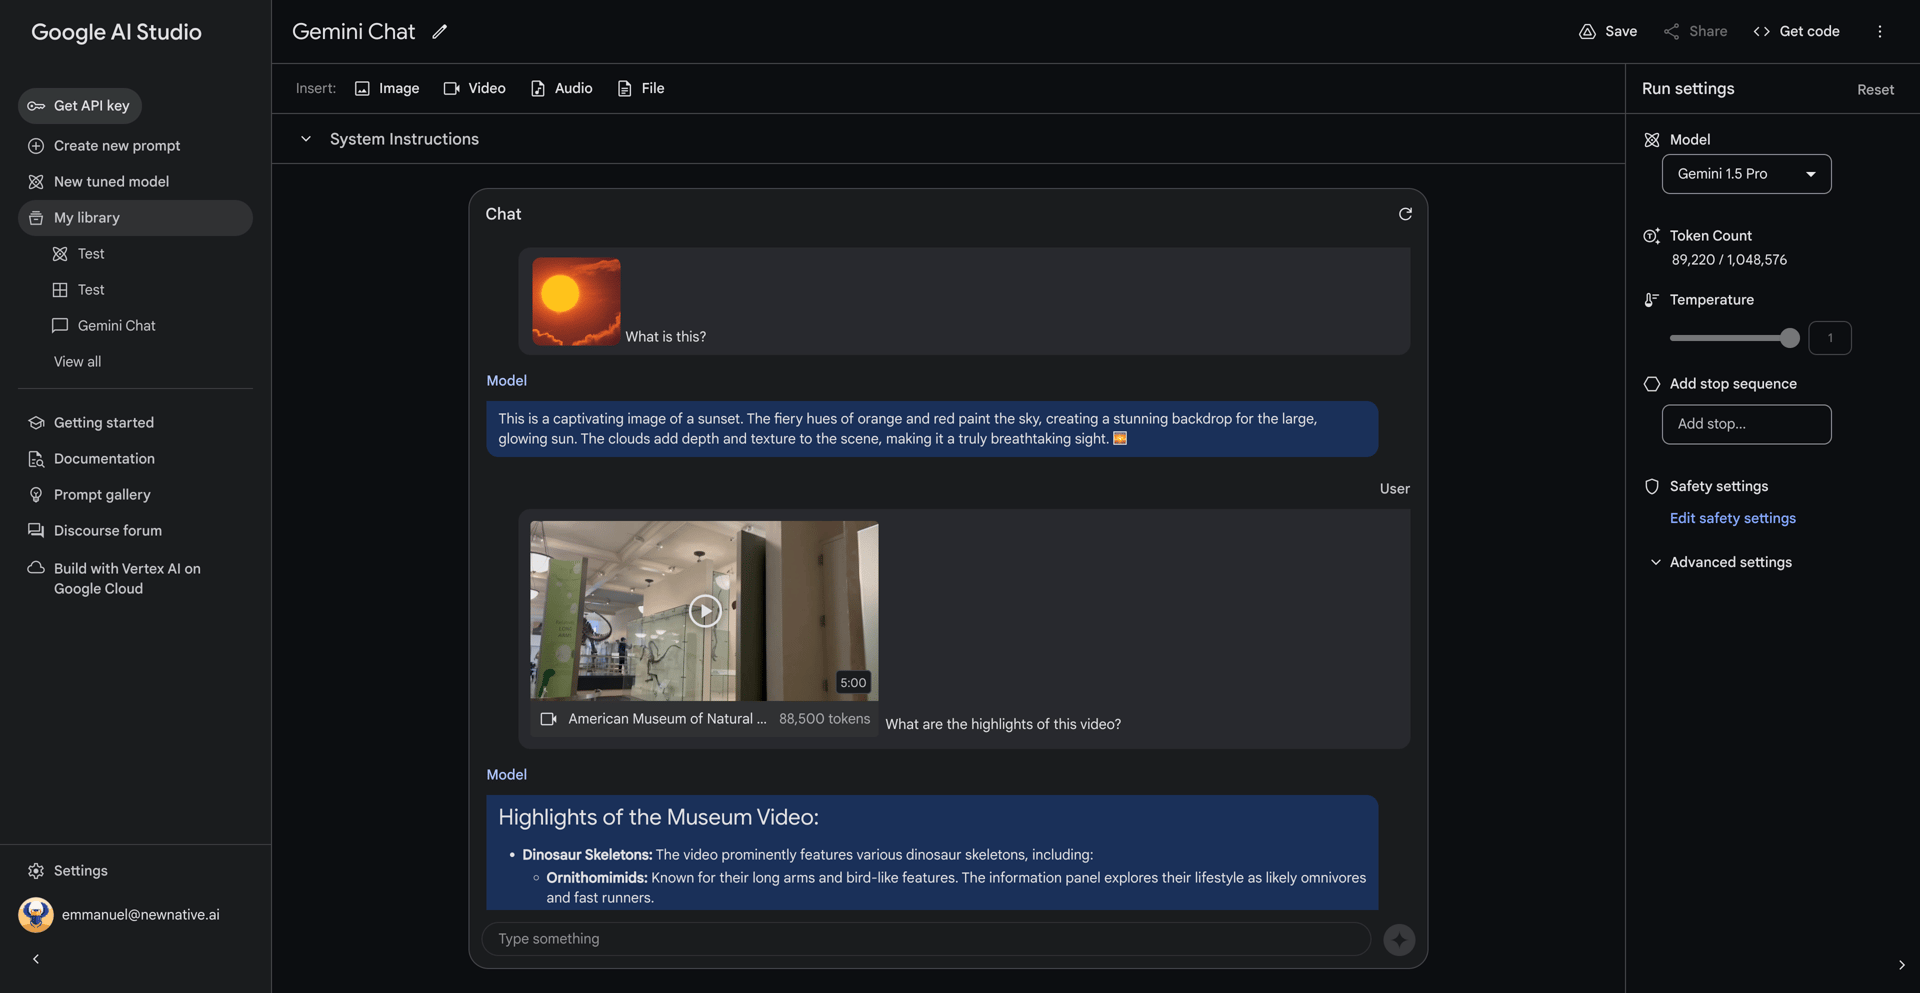Click the Safety settings shield icon
Viewport: 1920px width, 993px height.
tap(1651, 486)
